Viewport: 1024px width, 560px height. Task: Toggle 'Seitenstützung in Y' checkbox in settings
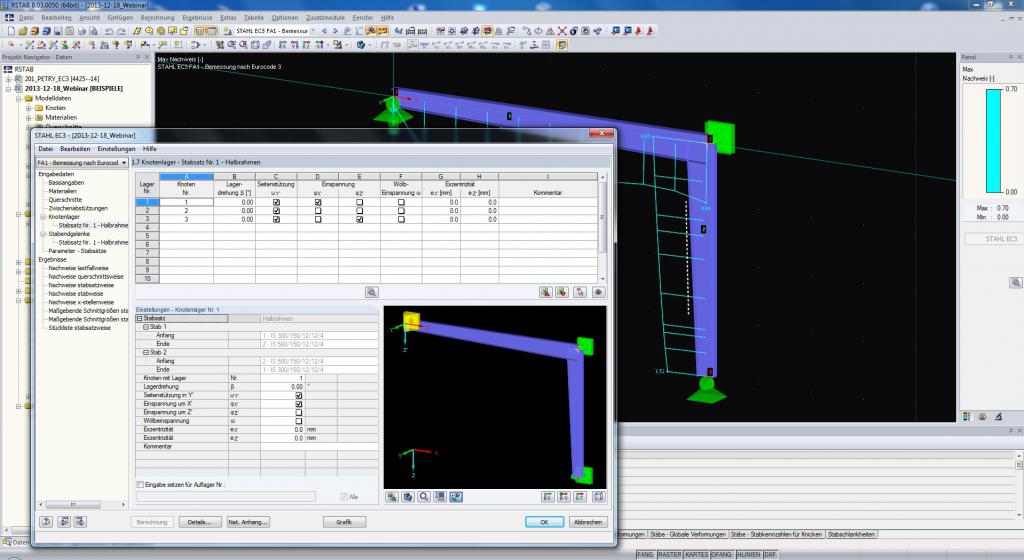(x=299, y=396)
